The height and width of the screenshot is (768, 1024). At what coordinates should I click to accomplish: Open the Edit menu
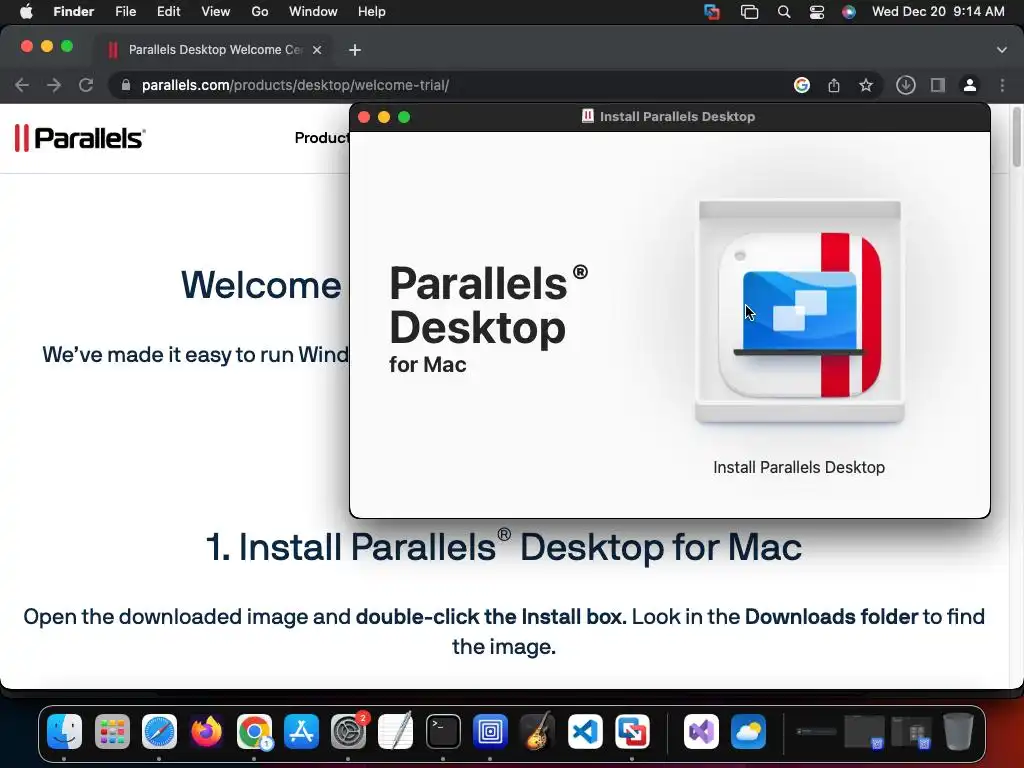(x=168, y=12)
